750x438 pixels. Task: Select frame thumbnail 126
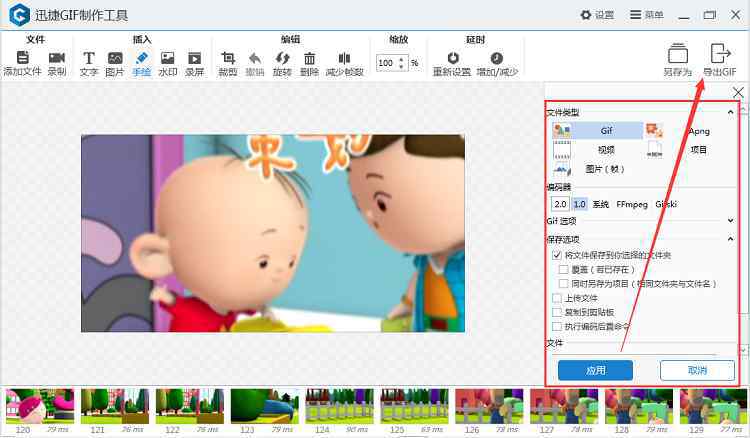pyautogui.click(x=489, y=406)
